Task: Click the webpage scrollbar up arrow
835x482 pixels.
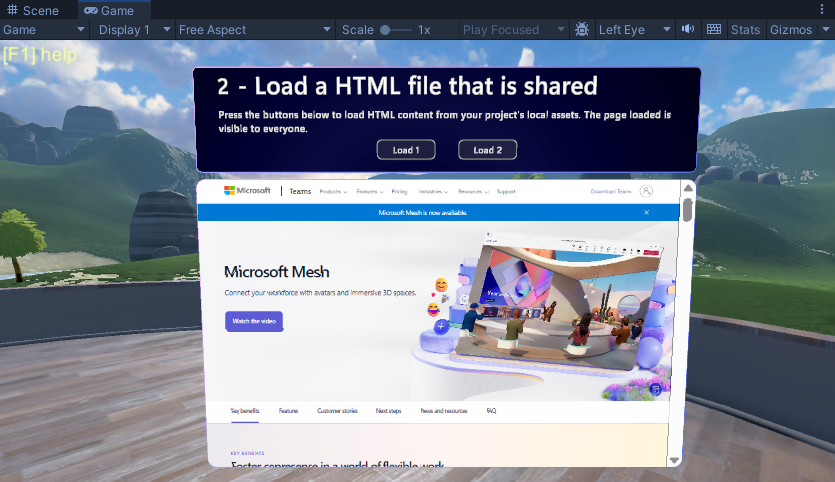Action: click(688, 188)
